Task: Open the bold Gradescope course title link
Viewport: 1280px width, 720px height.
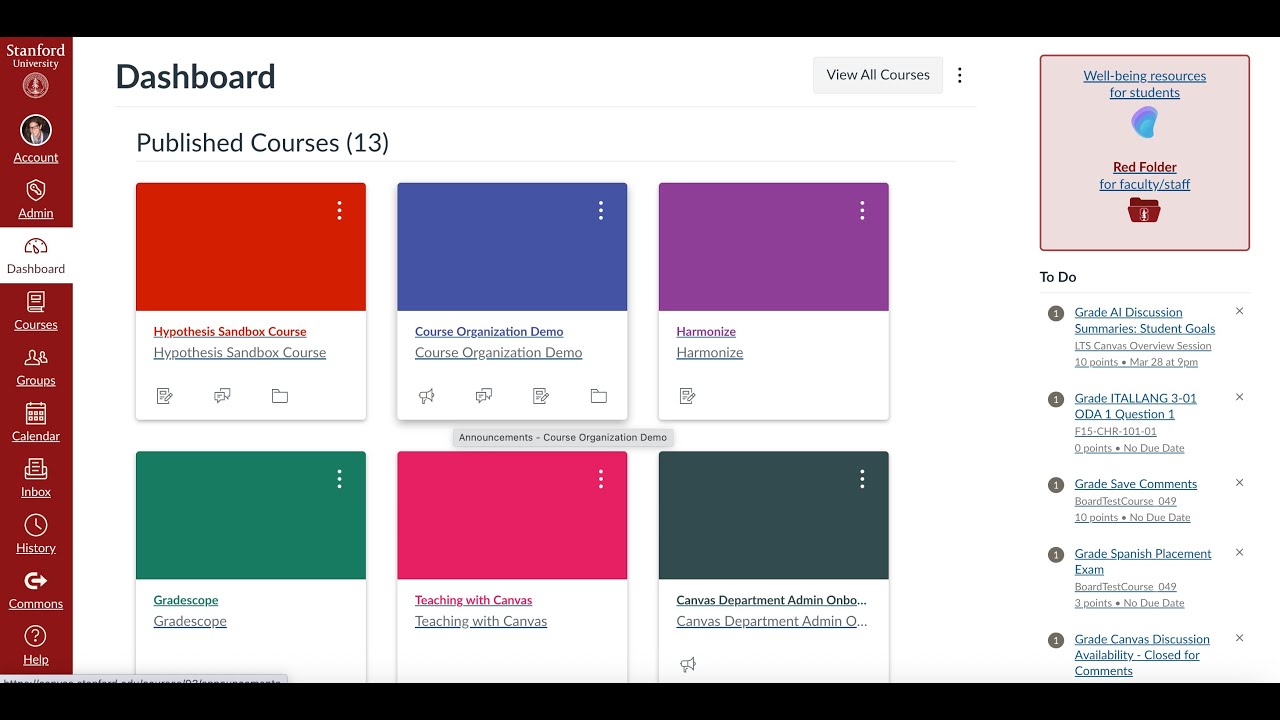Action: coord(186,601)
